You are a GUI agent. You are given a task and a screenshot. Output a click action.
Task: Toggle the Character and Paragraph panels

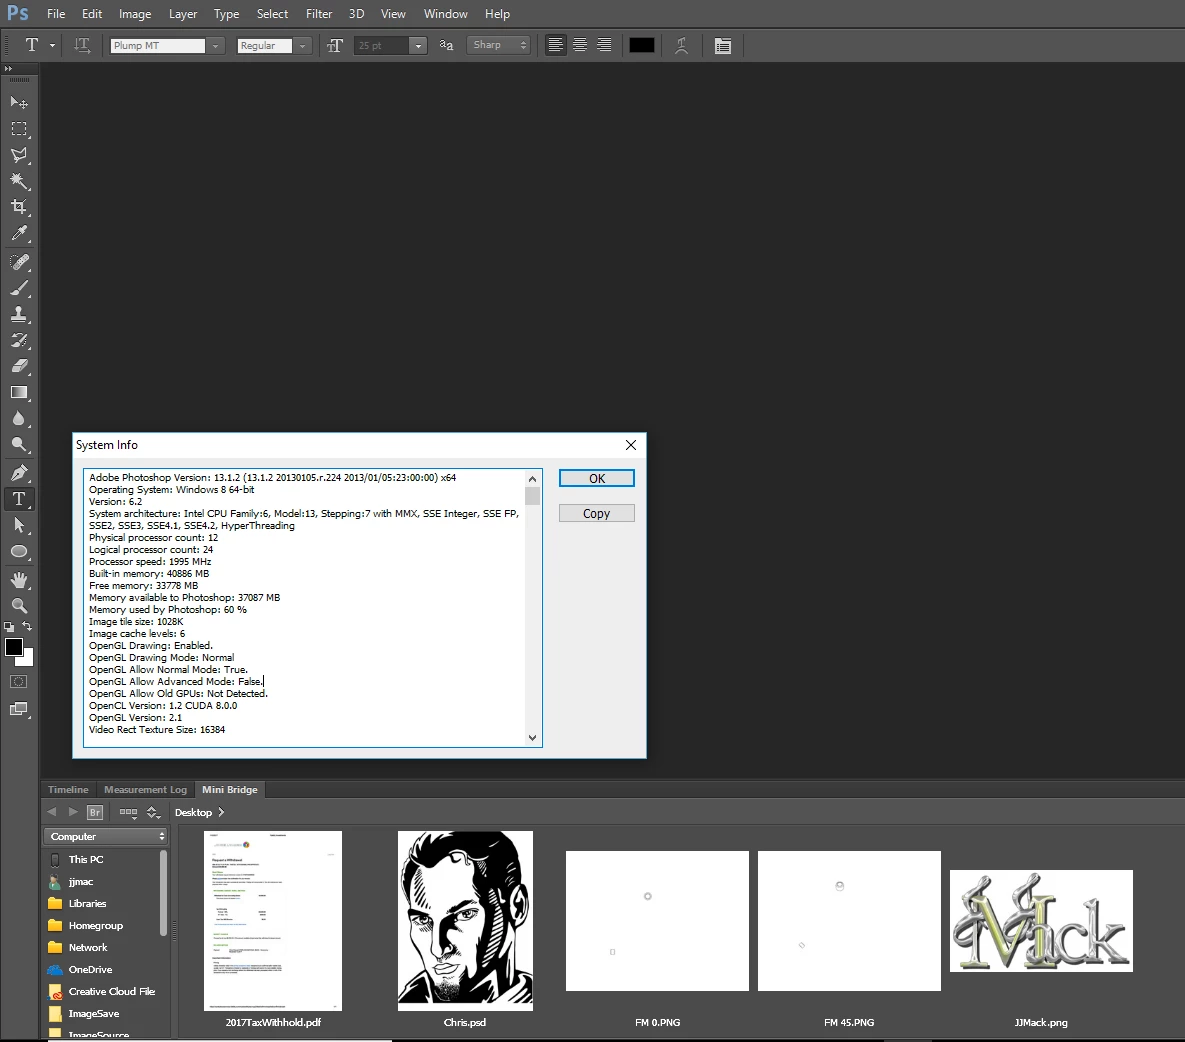722,46
